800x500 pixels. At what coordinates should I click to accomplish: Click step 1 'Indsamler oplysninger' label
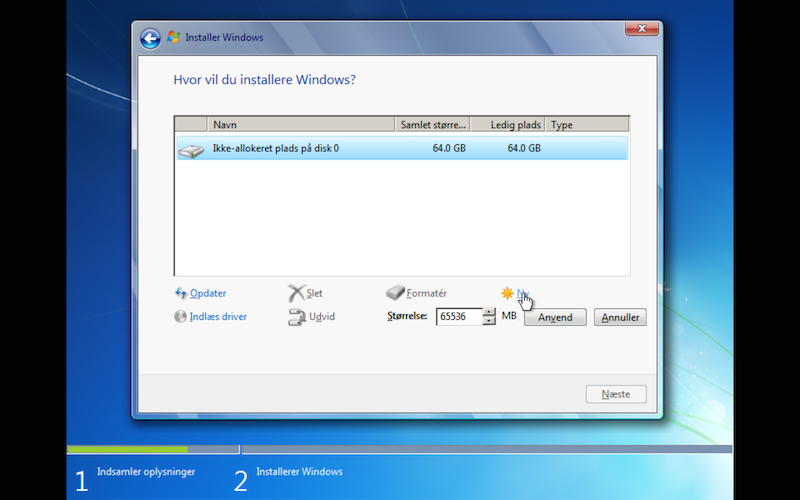coord(146,471)
